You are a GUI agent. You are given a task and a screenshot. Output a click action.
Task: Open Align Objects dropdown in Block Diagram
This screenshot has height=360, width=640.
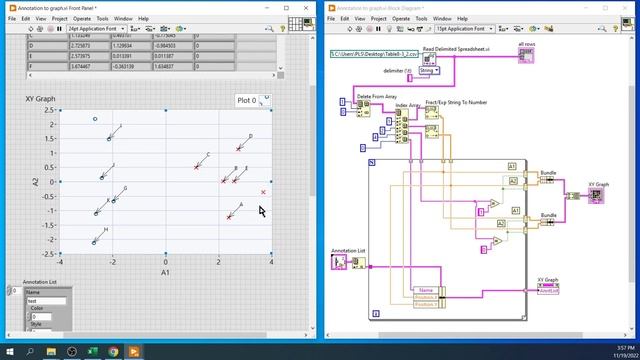(503, 29)
